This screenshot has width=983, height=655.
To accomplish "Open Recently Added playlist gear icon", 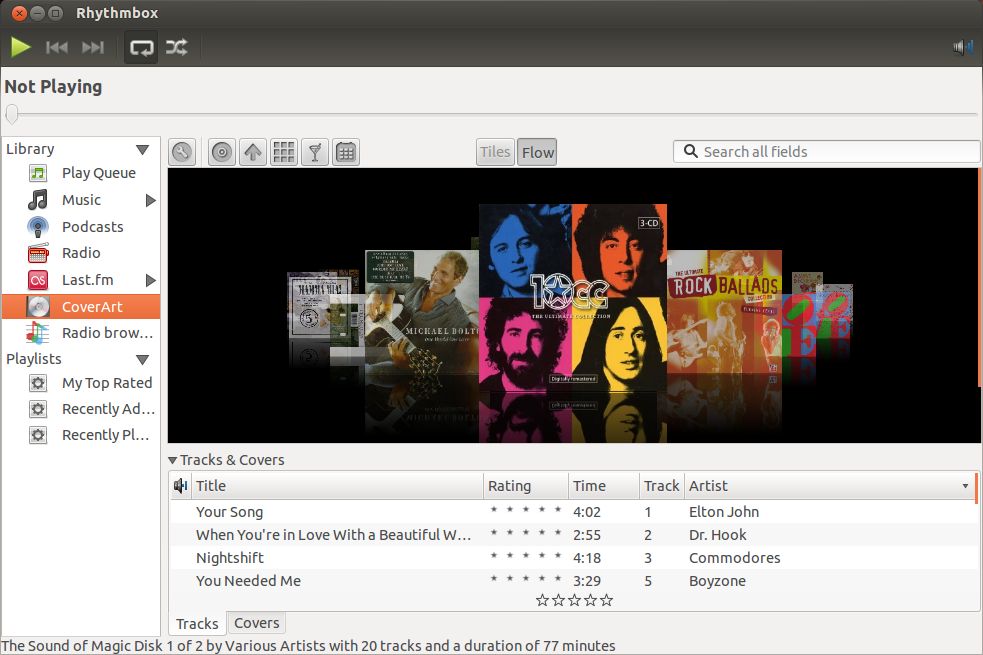I will click(x=38, y=409).
